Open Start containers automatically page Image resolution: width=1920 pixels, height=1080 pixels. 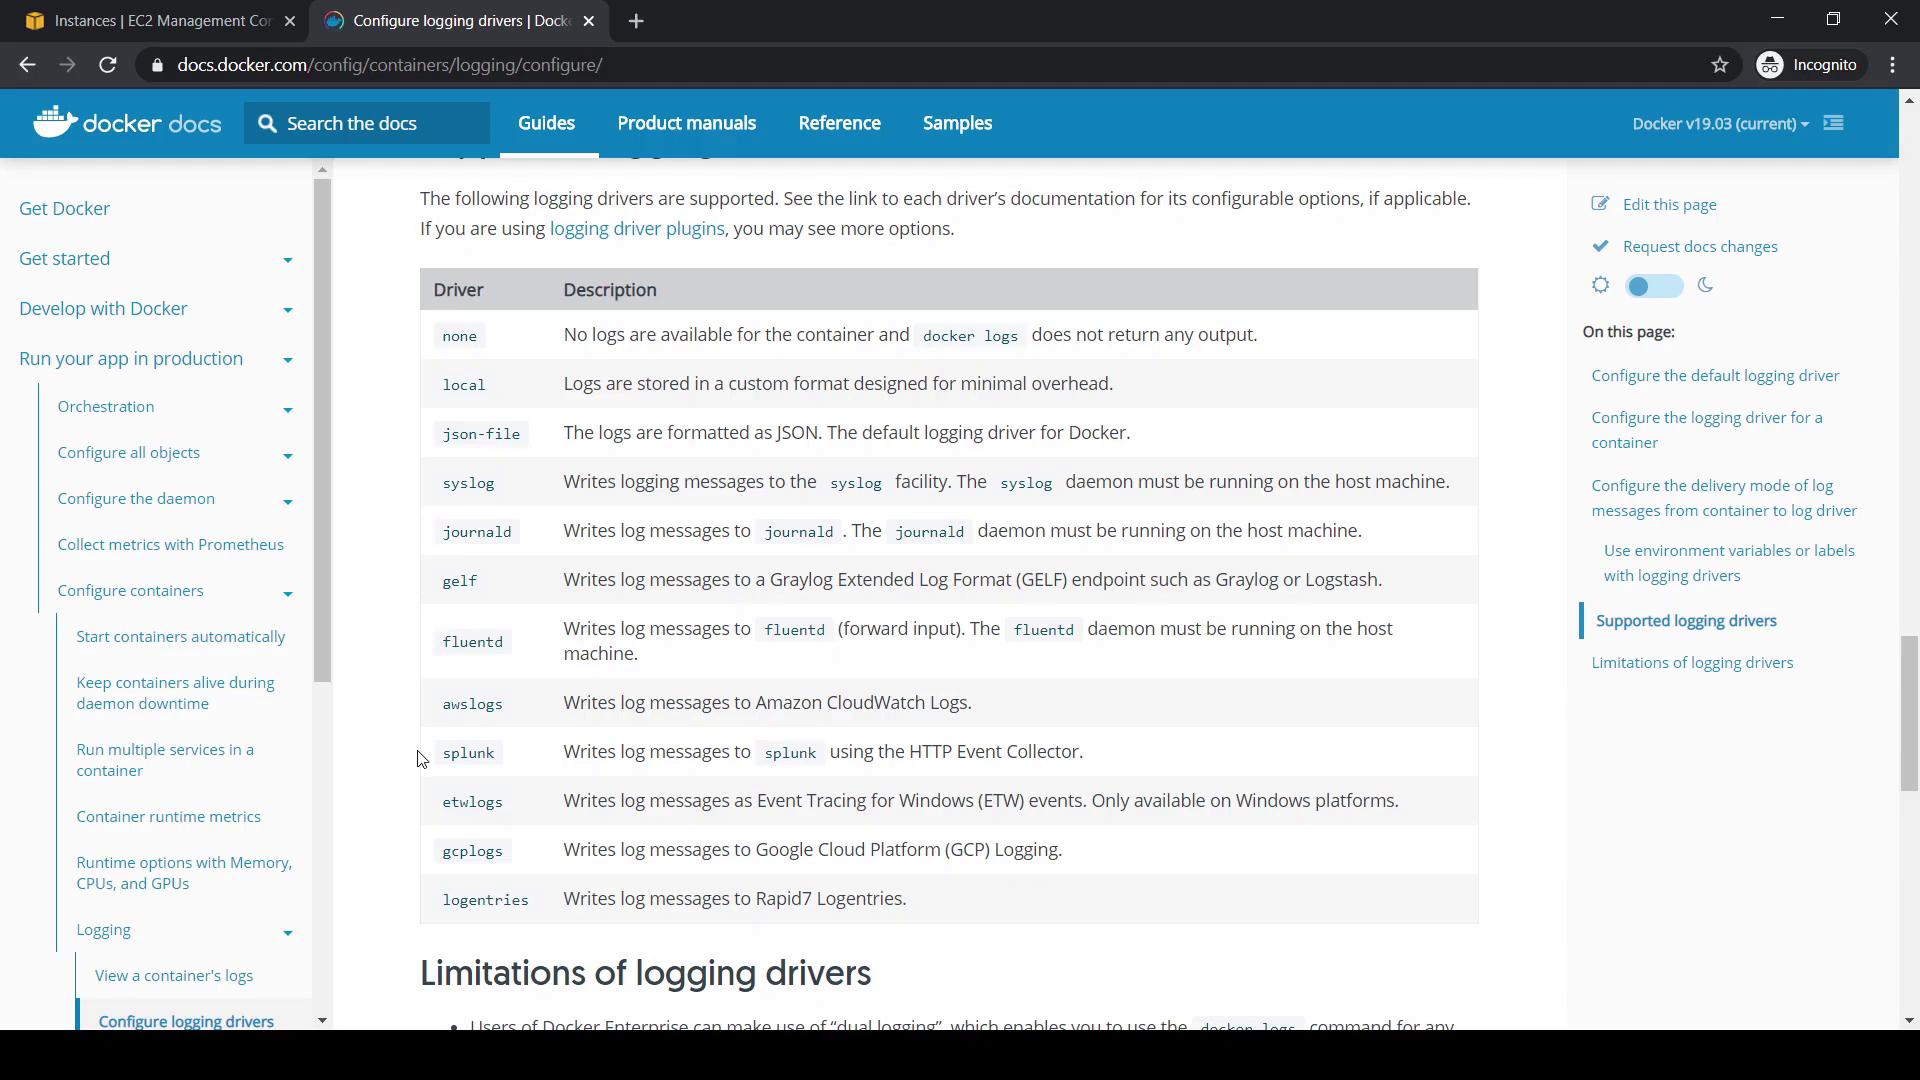click(180, 637)
